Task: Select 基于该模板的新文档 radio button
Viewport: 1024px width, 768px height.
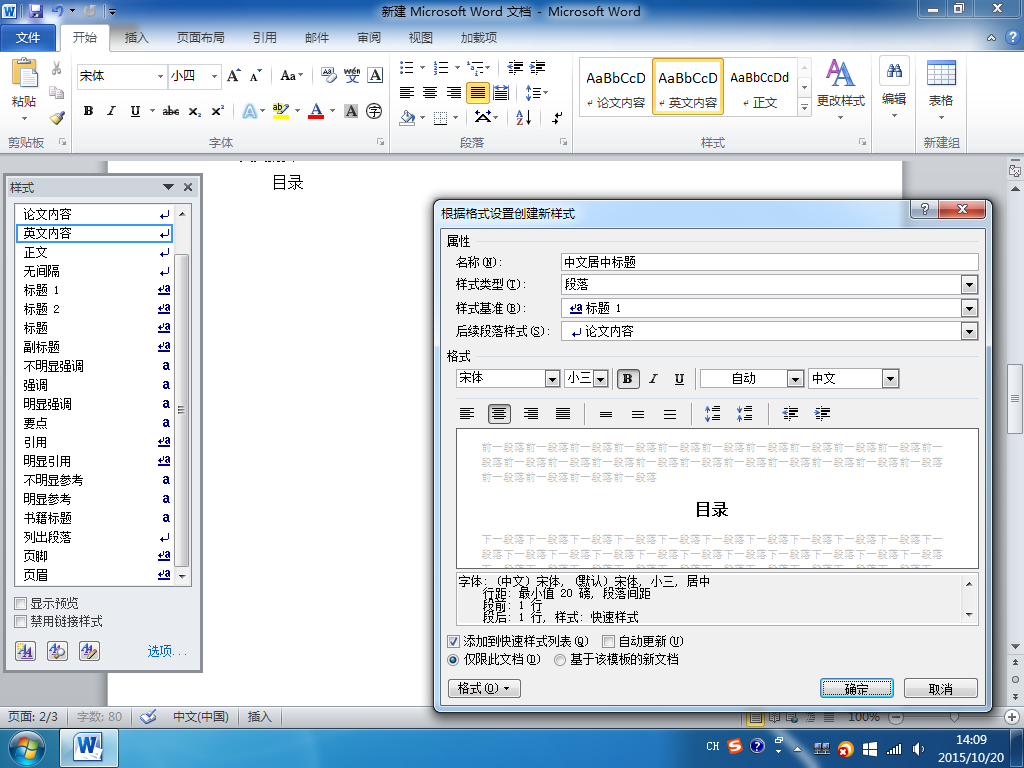Action: point(560,660)
